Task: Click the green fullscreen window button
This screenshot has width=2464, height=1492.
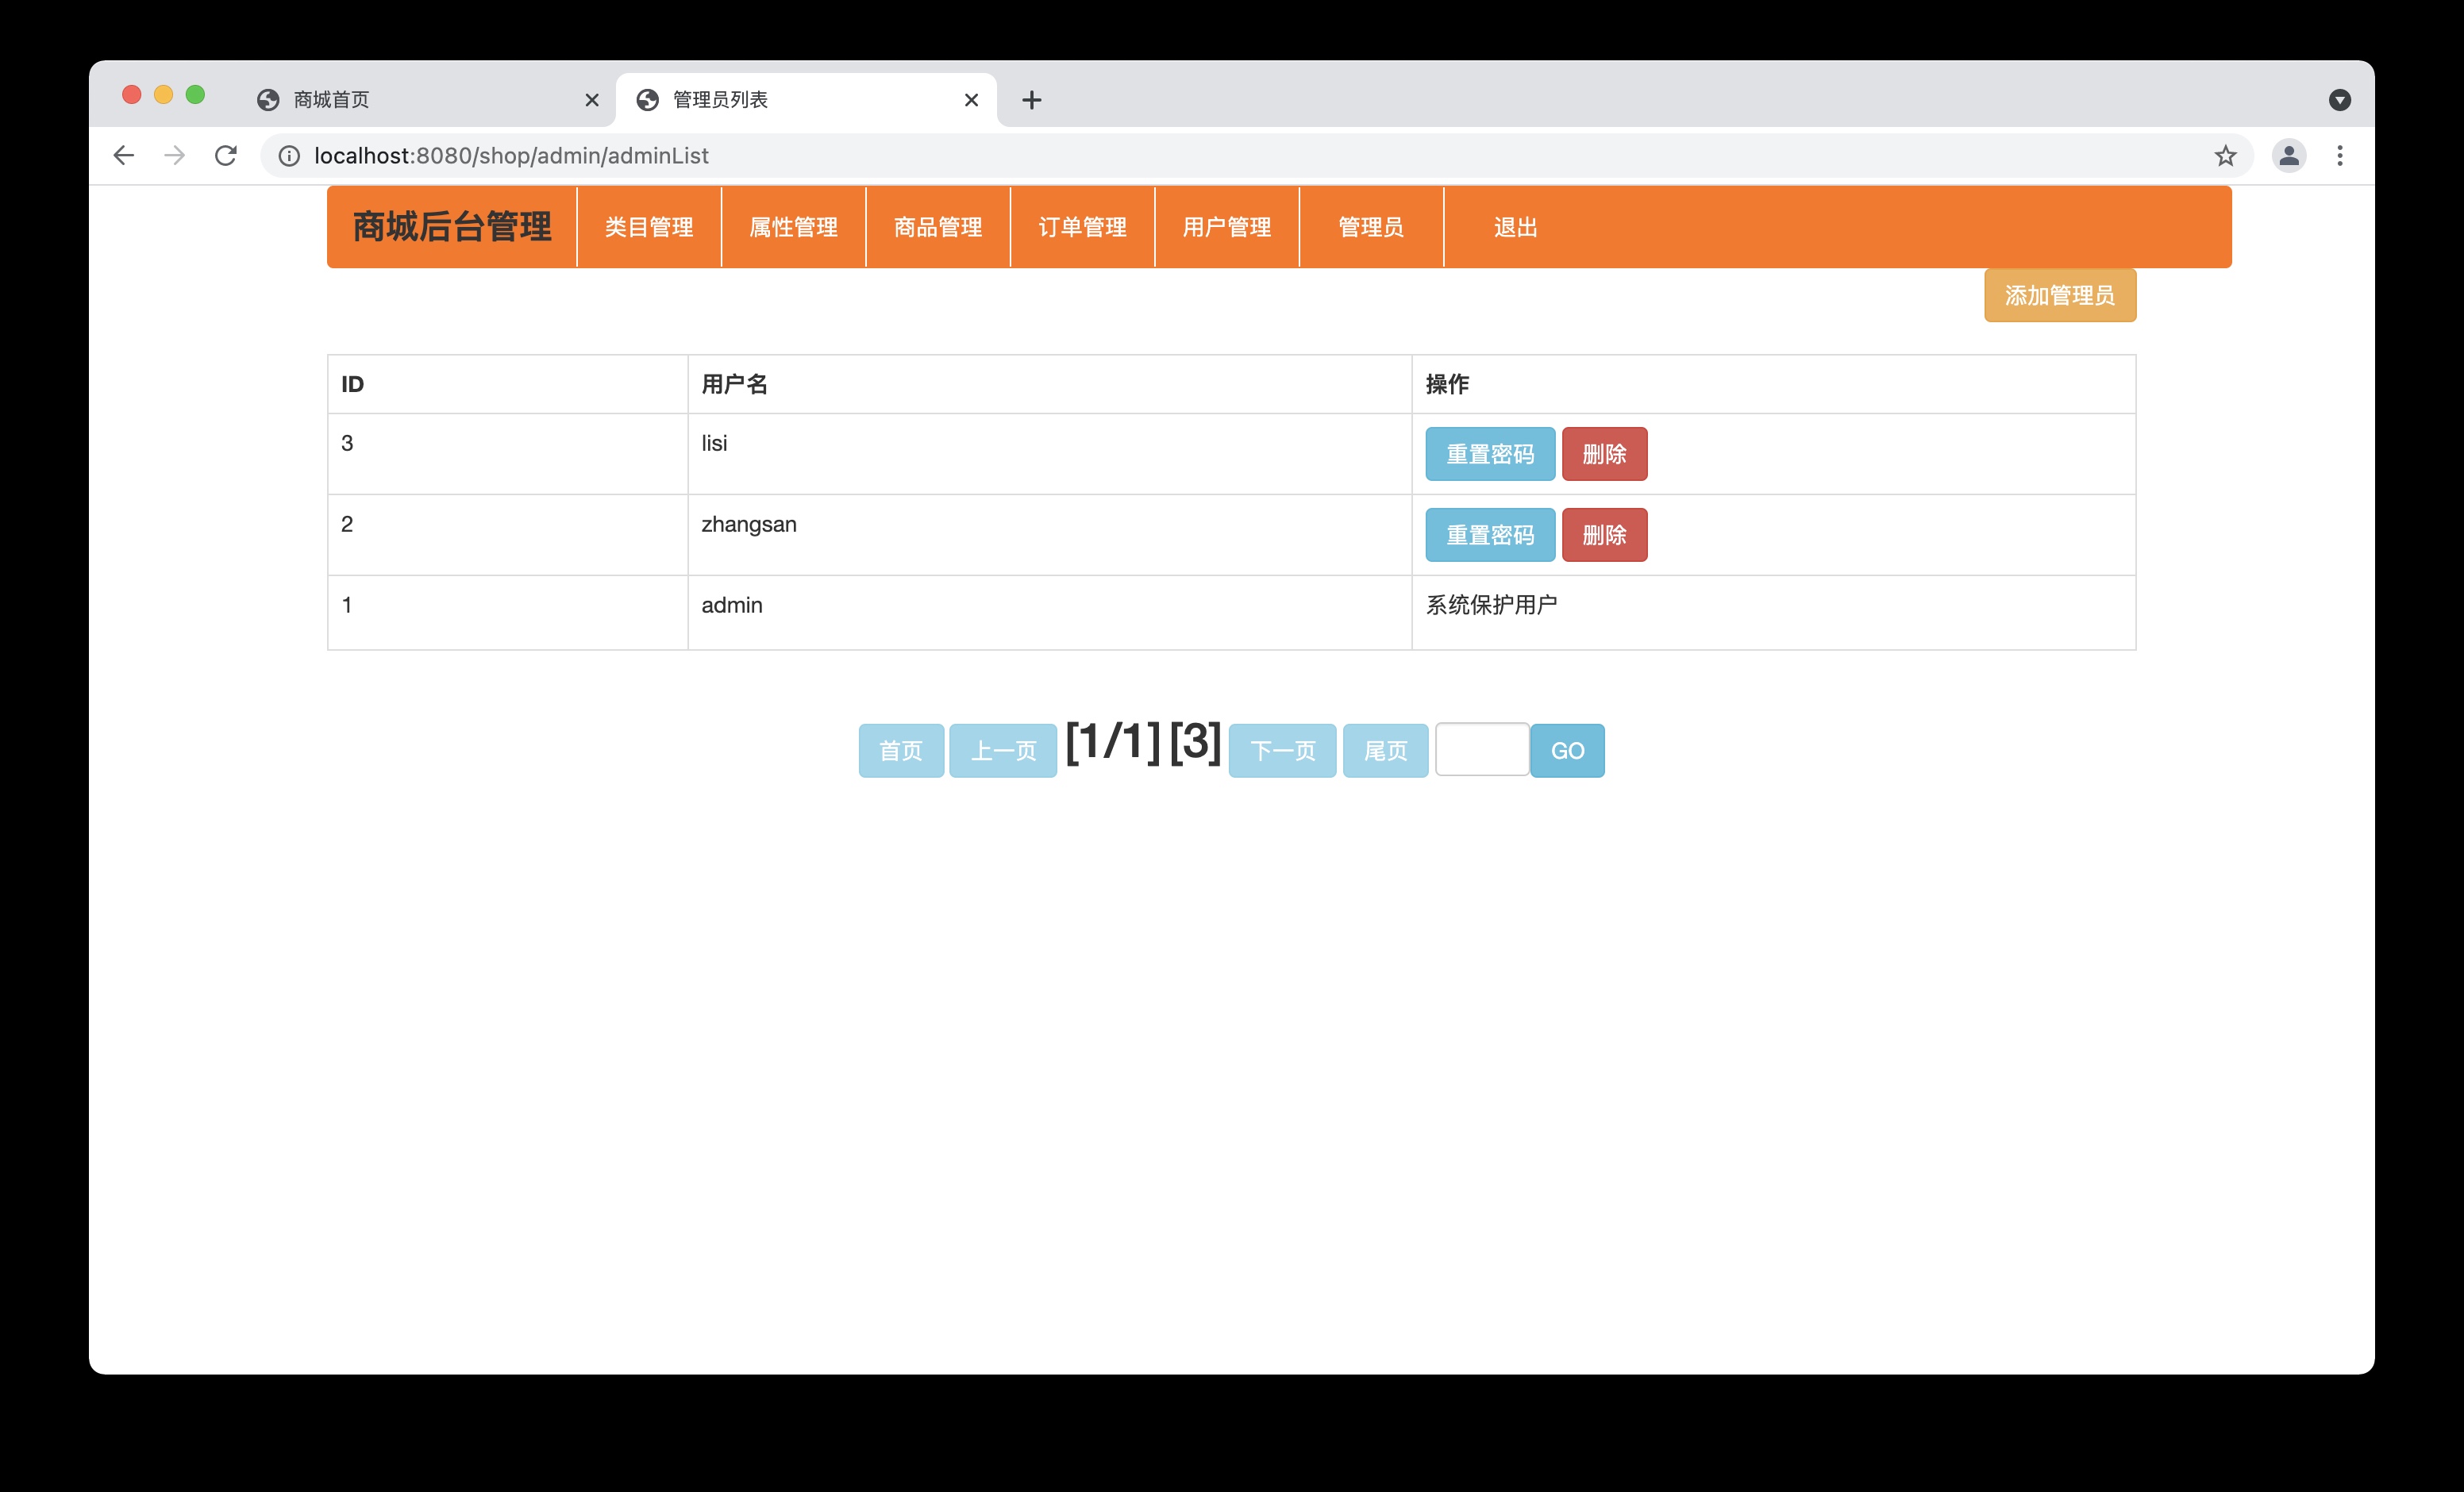Action: click(195, 94)
